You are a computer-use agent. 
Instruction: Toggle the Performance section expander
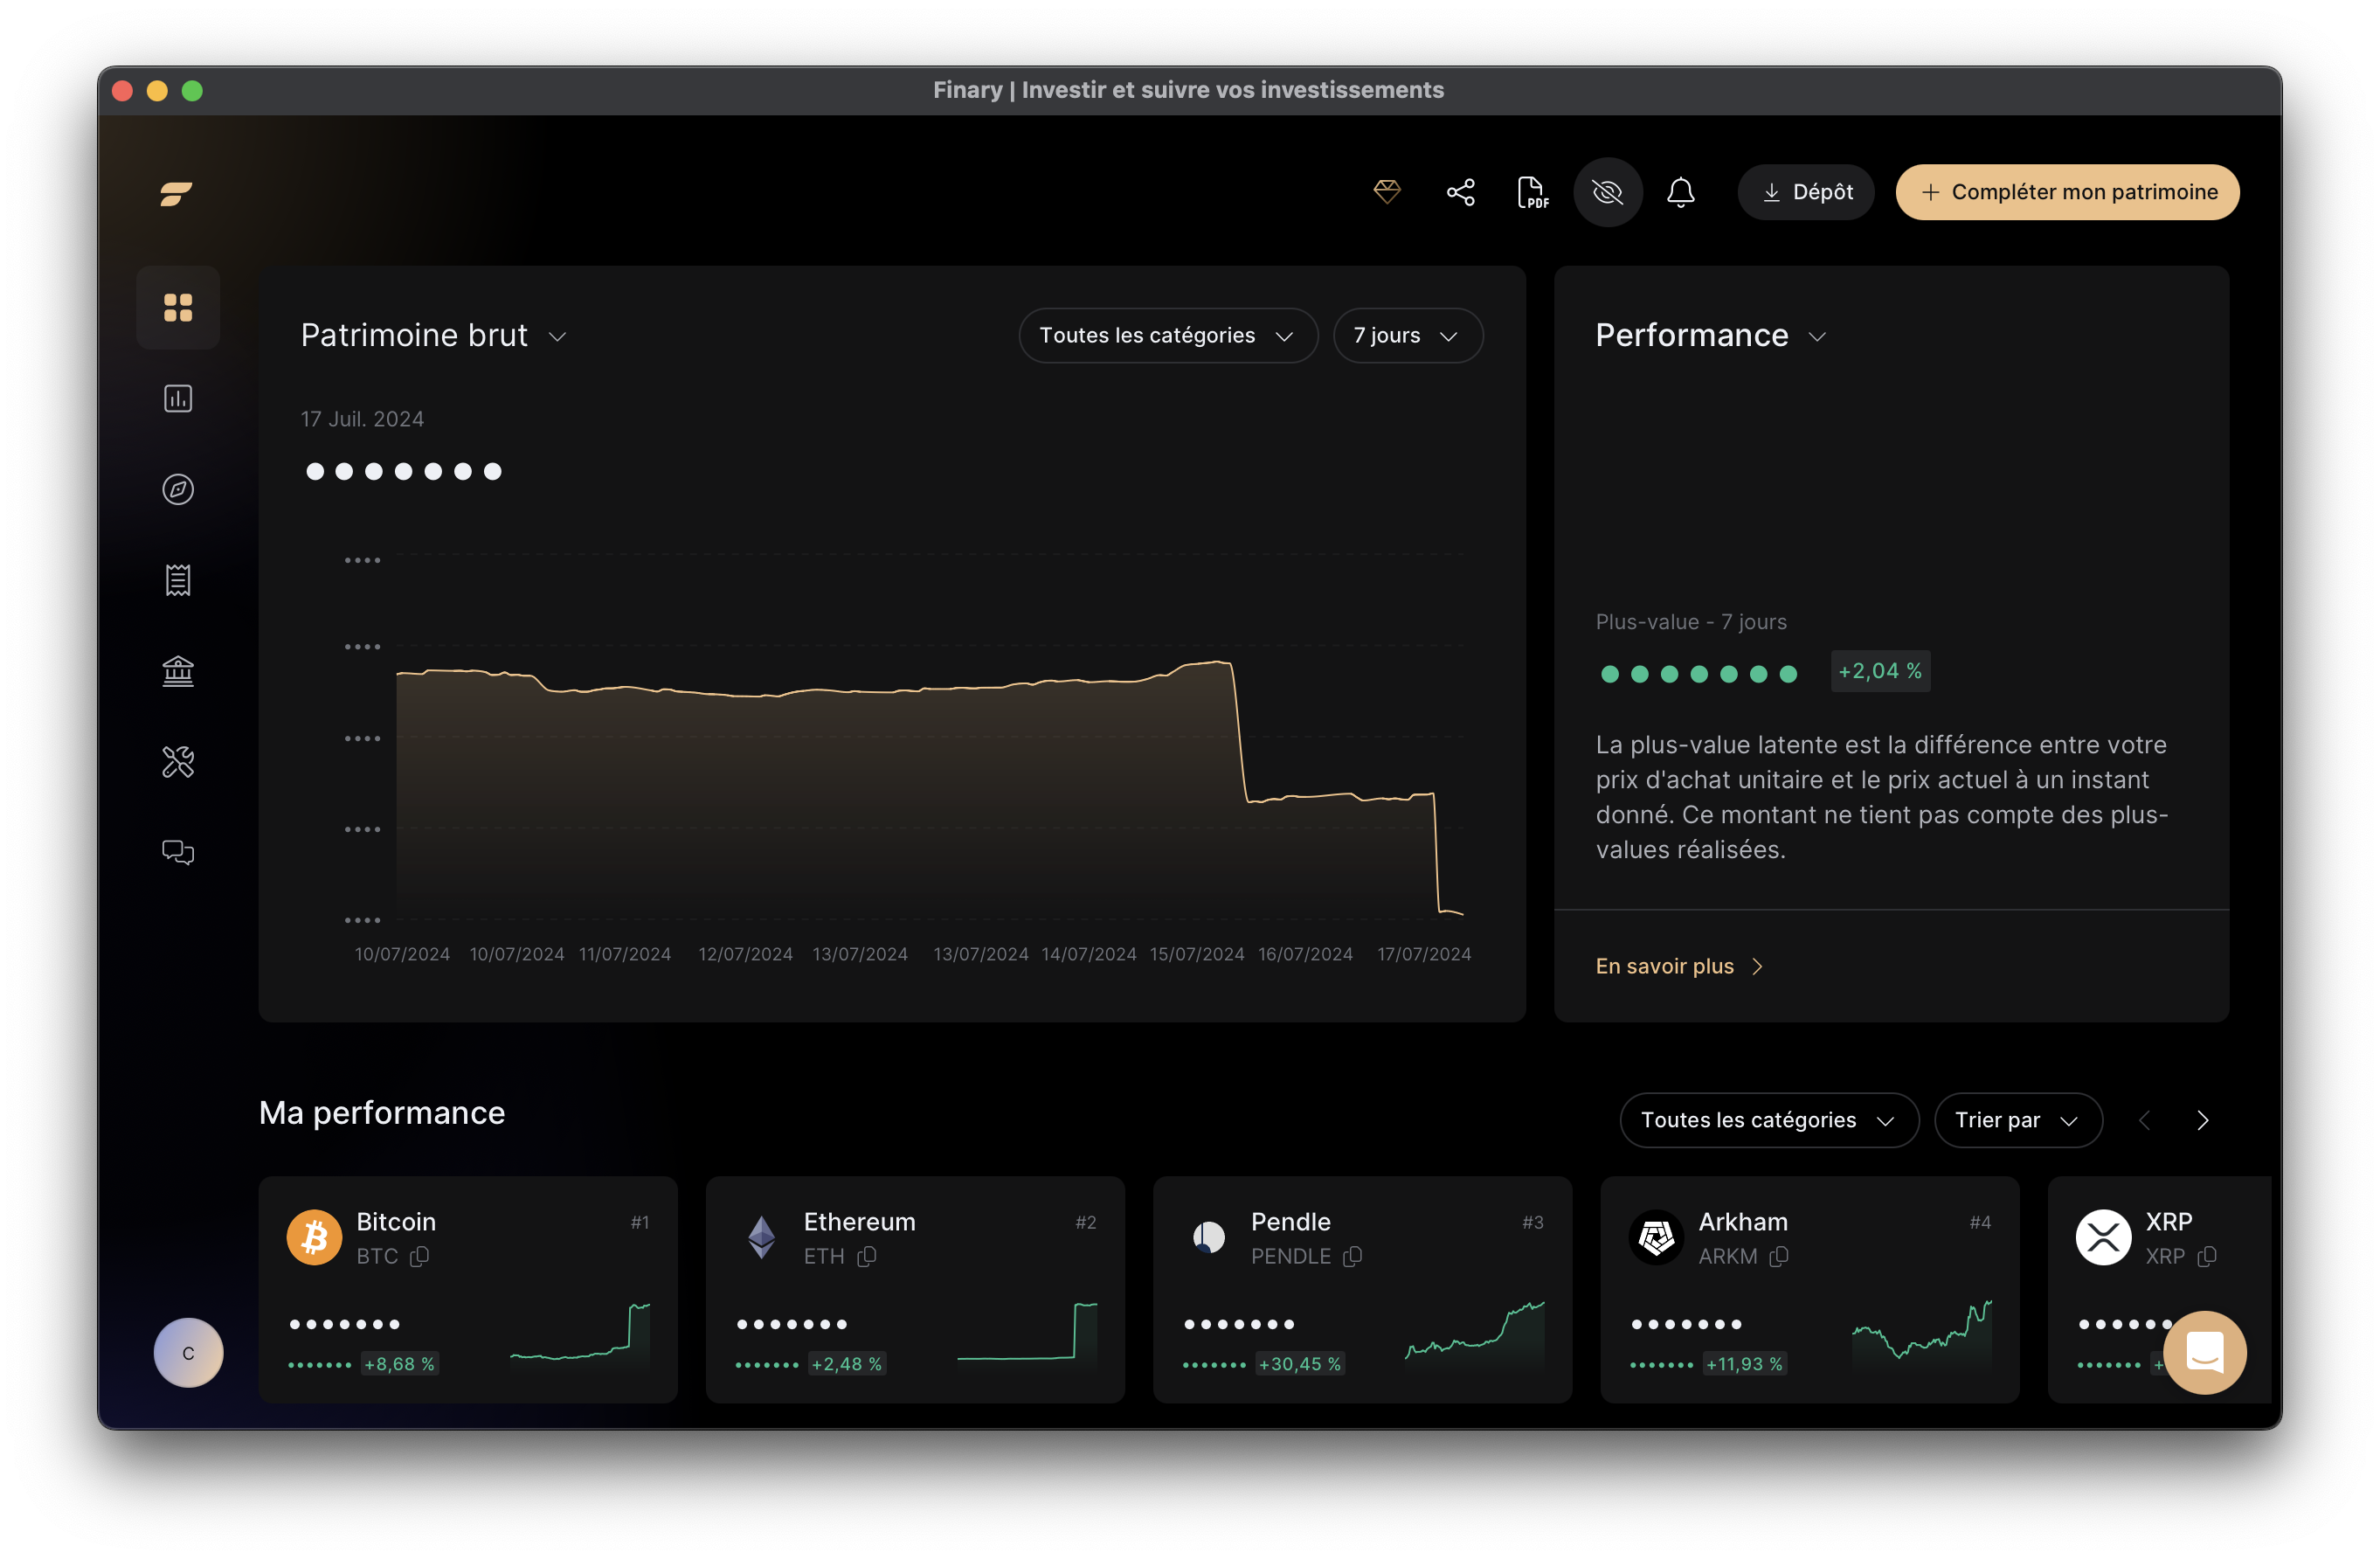coord(1815,334)
